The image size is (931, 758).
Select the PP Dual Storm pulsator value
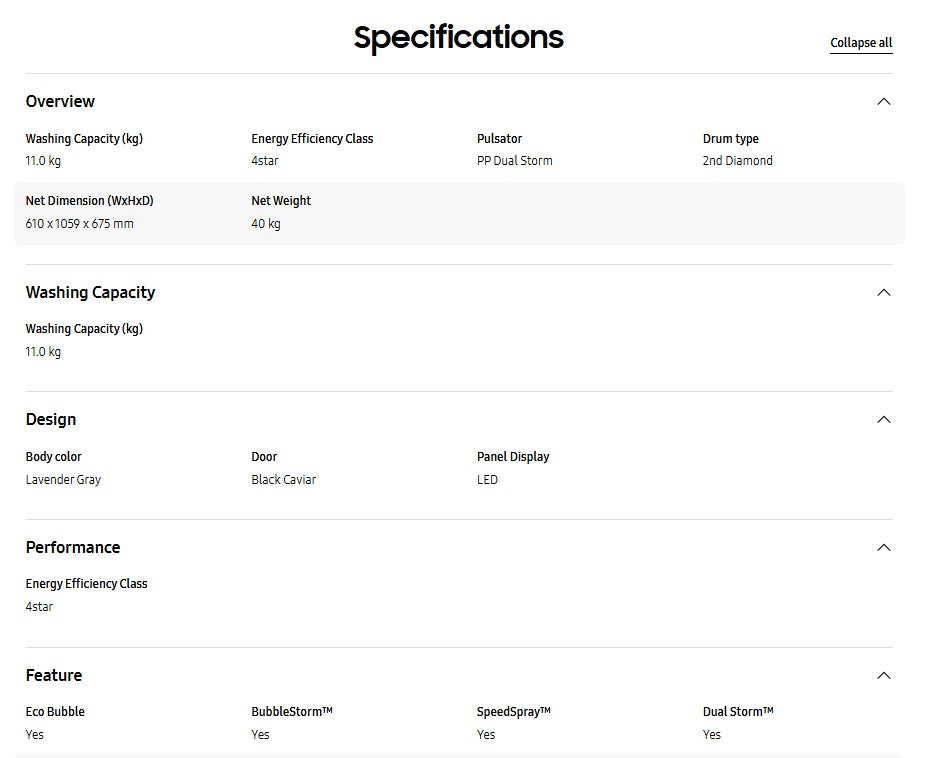coord(514,161)
